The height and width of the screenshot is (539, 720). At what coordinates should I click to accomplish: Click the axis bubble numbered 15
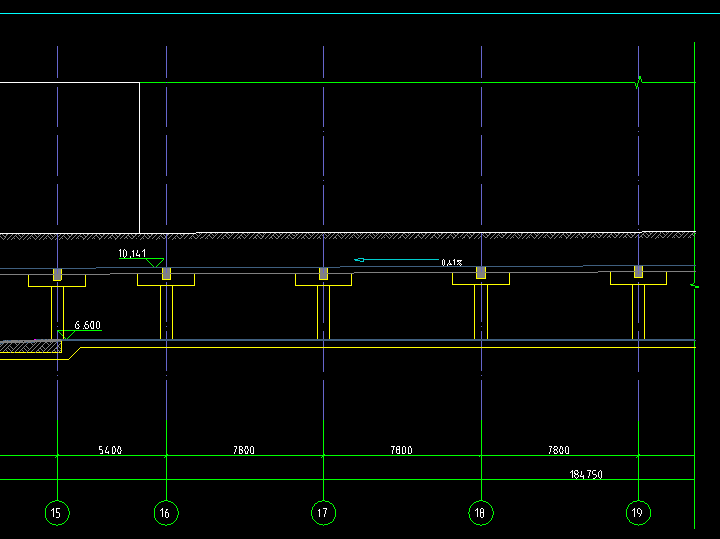pyautogui.click(x=57, y=512)
